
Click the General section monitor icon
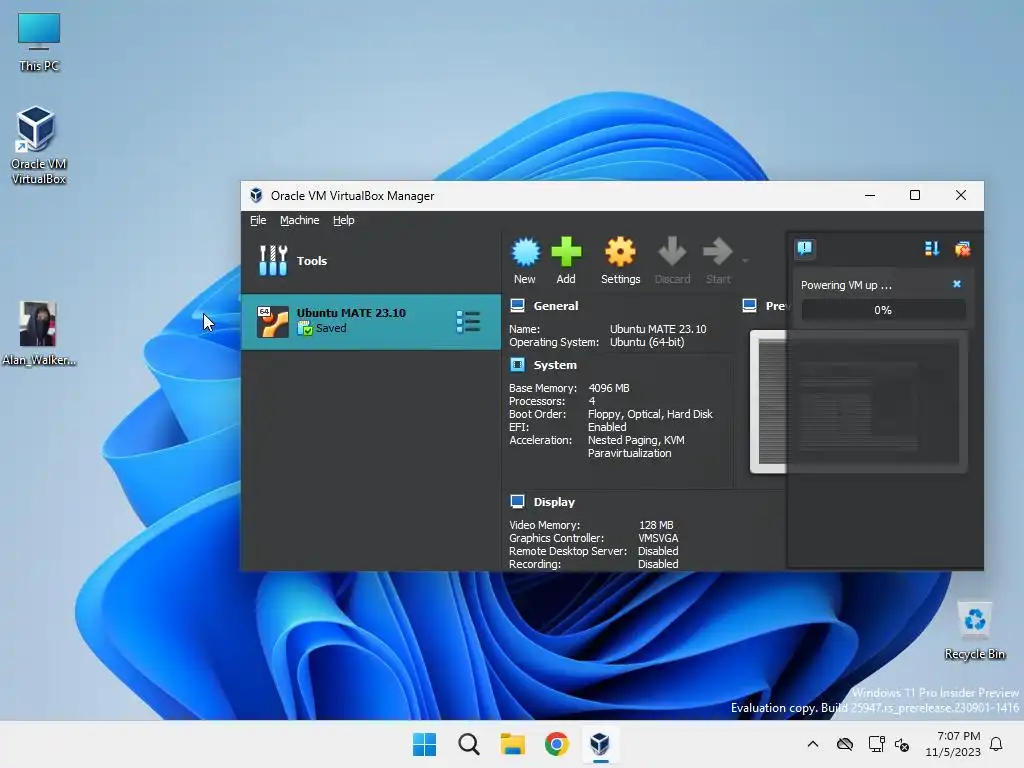517,306
